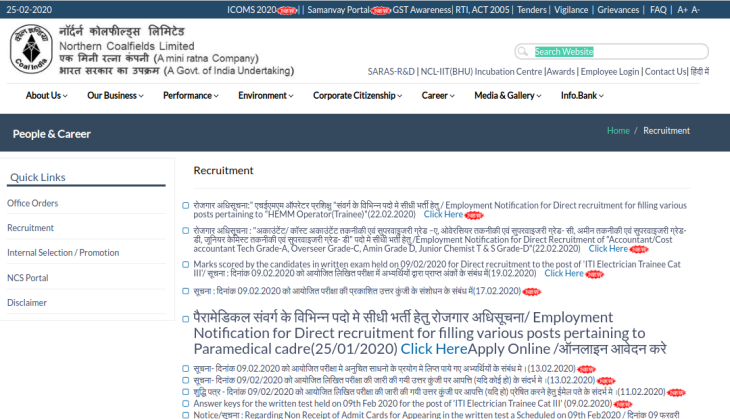Click new badge beside ICOMS 2020

pyautogui.click(x=287, y=10)
